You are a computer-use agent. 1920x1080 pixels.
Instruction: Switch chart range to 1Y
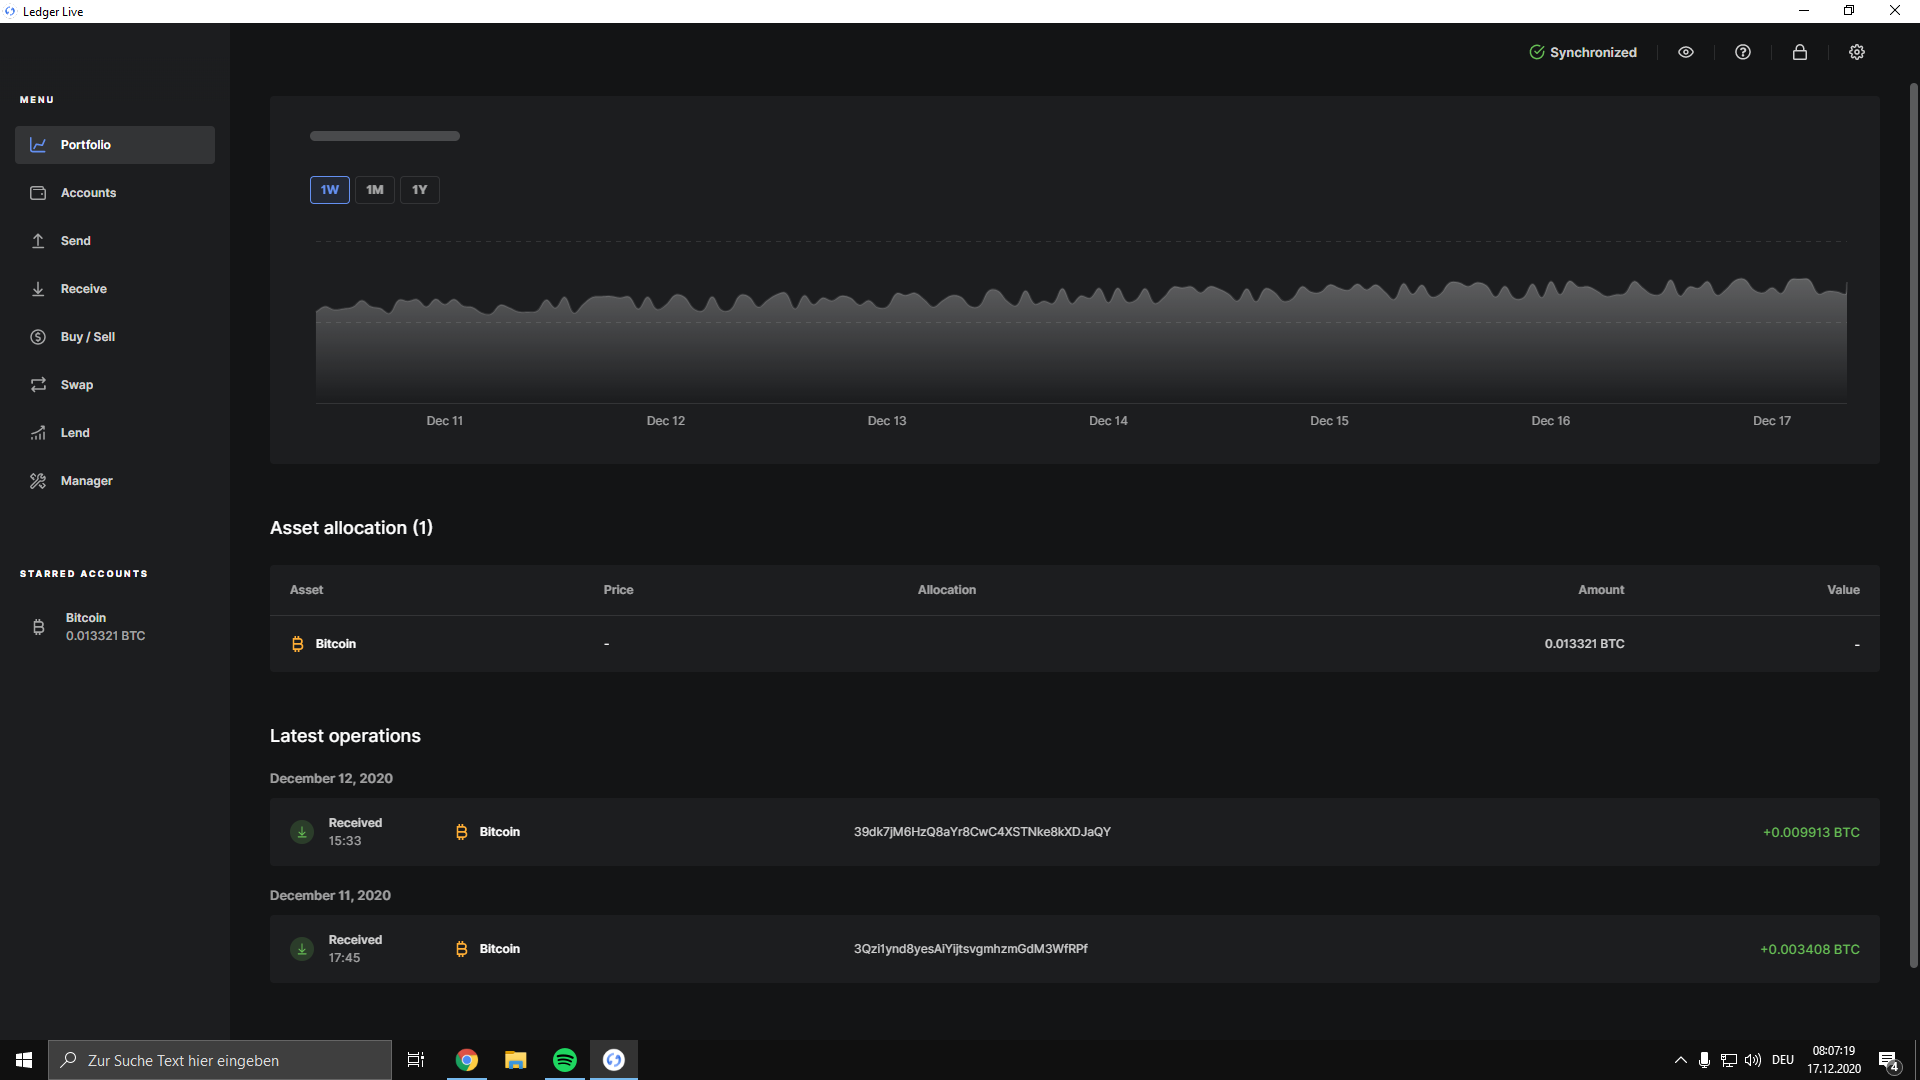point(420,190)
